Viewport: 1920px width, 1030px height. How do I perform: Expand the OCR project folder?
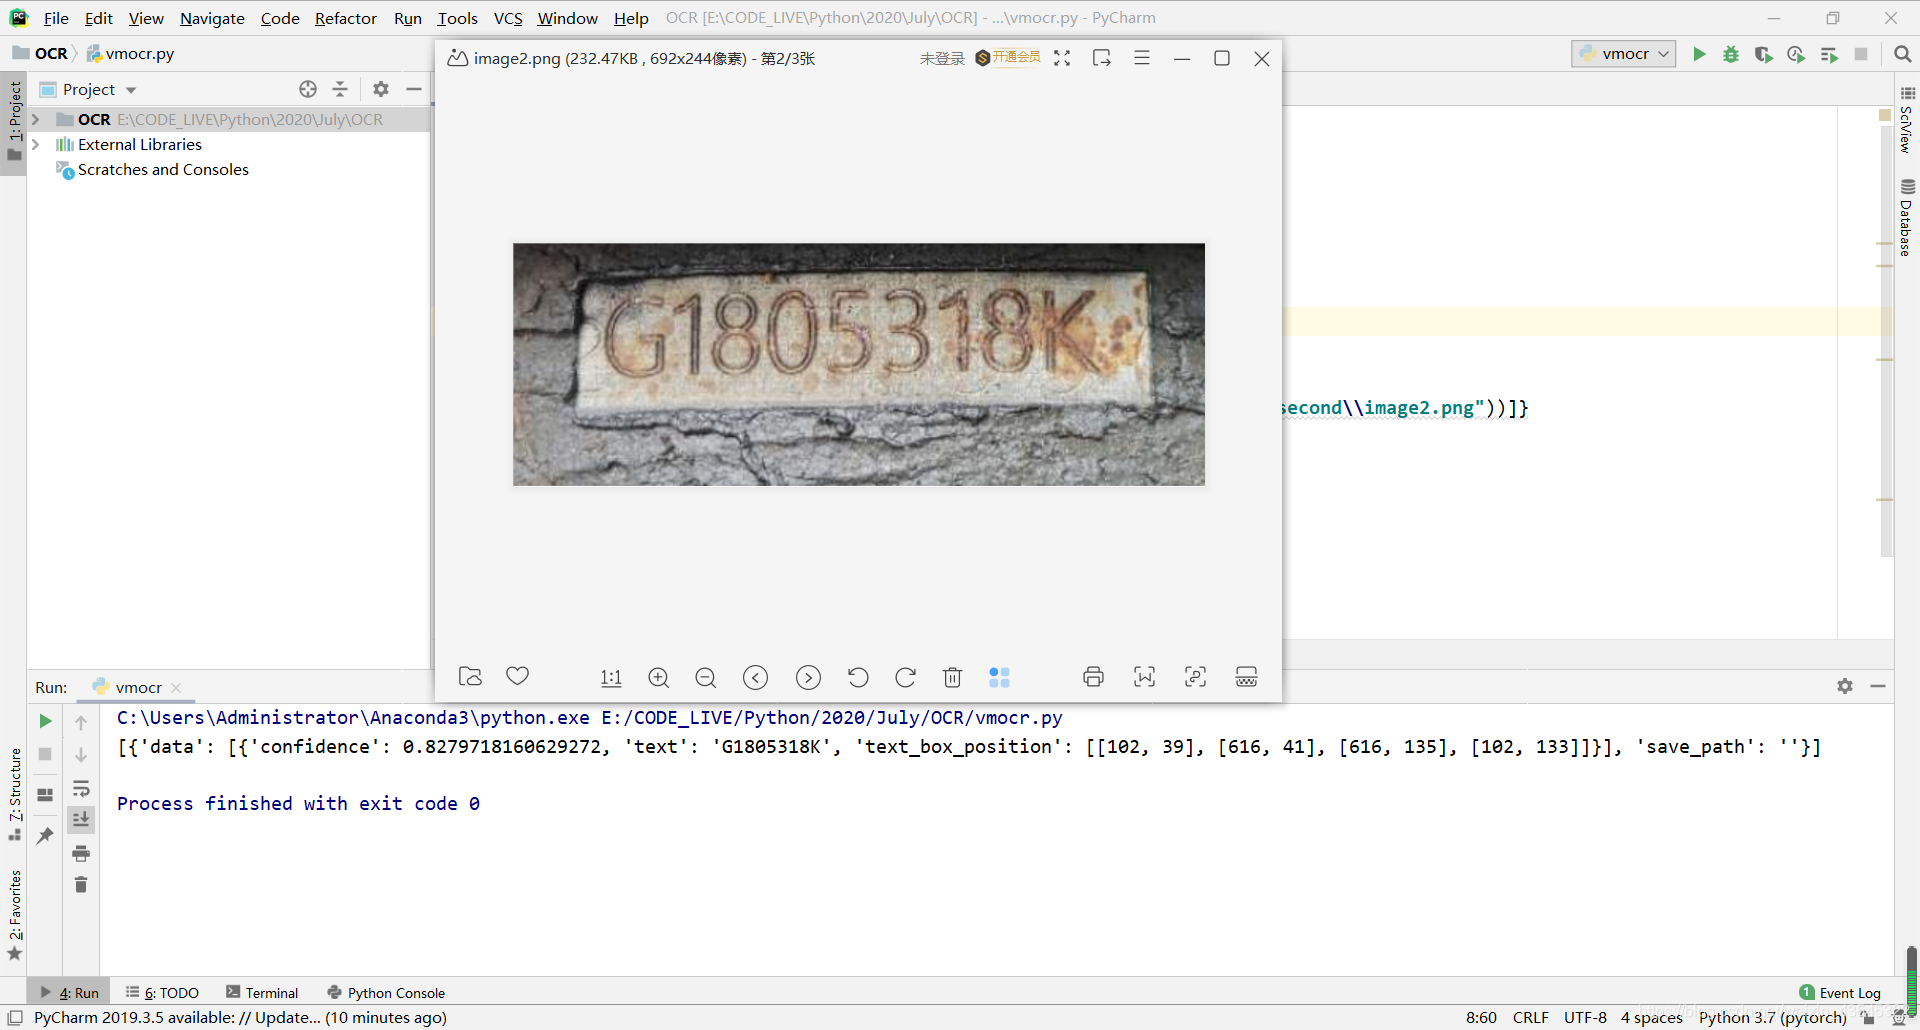click(36, 119)
